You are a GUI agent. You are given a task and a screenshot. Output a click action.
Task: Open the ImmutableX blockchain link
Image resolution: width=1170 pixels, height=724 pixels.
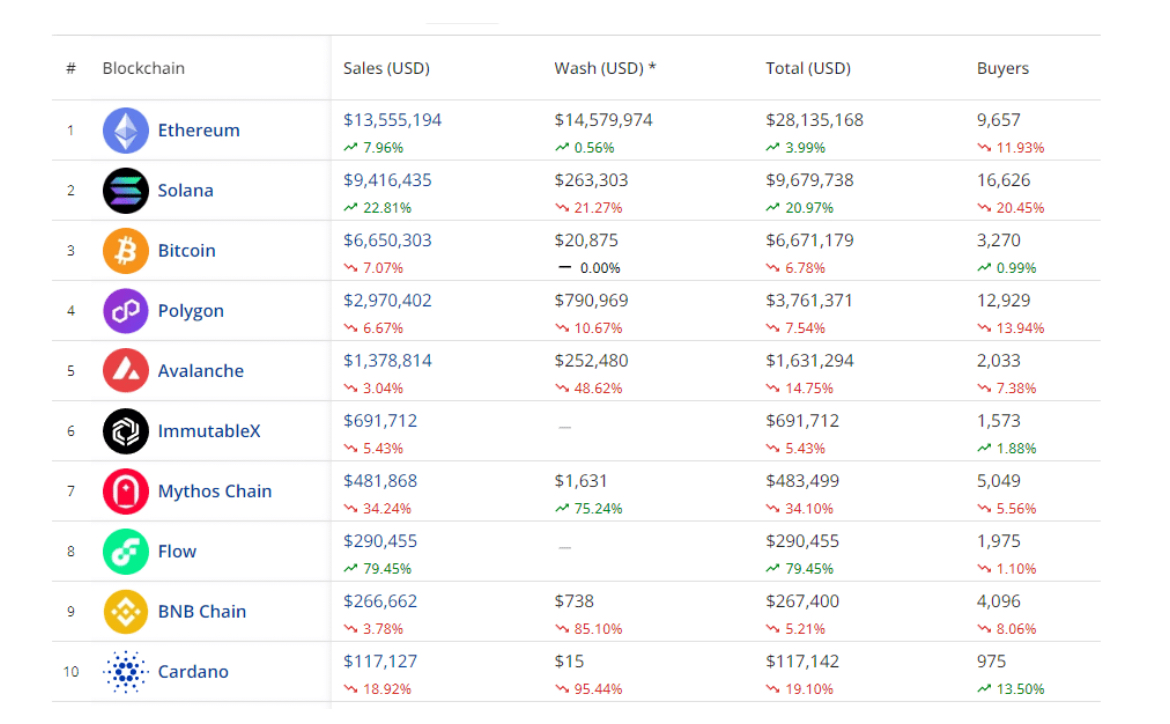coord(209,431)
